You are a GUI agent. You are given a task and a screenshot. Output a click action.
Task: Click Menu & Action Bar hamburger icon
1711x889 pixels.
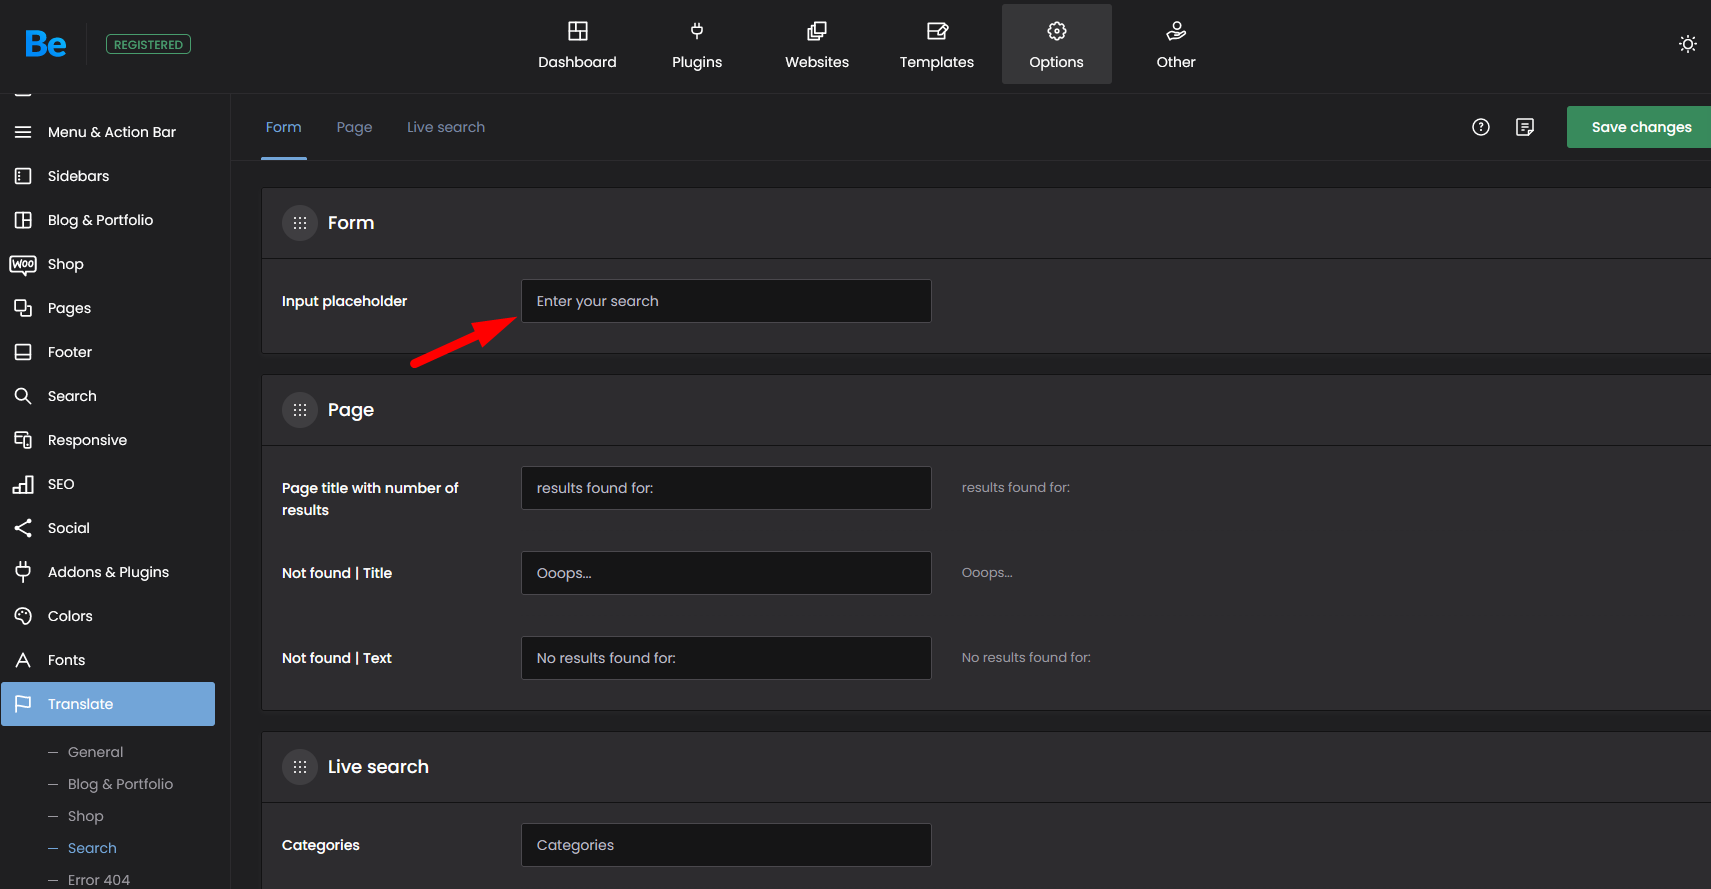coord(23,132)
